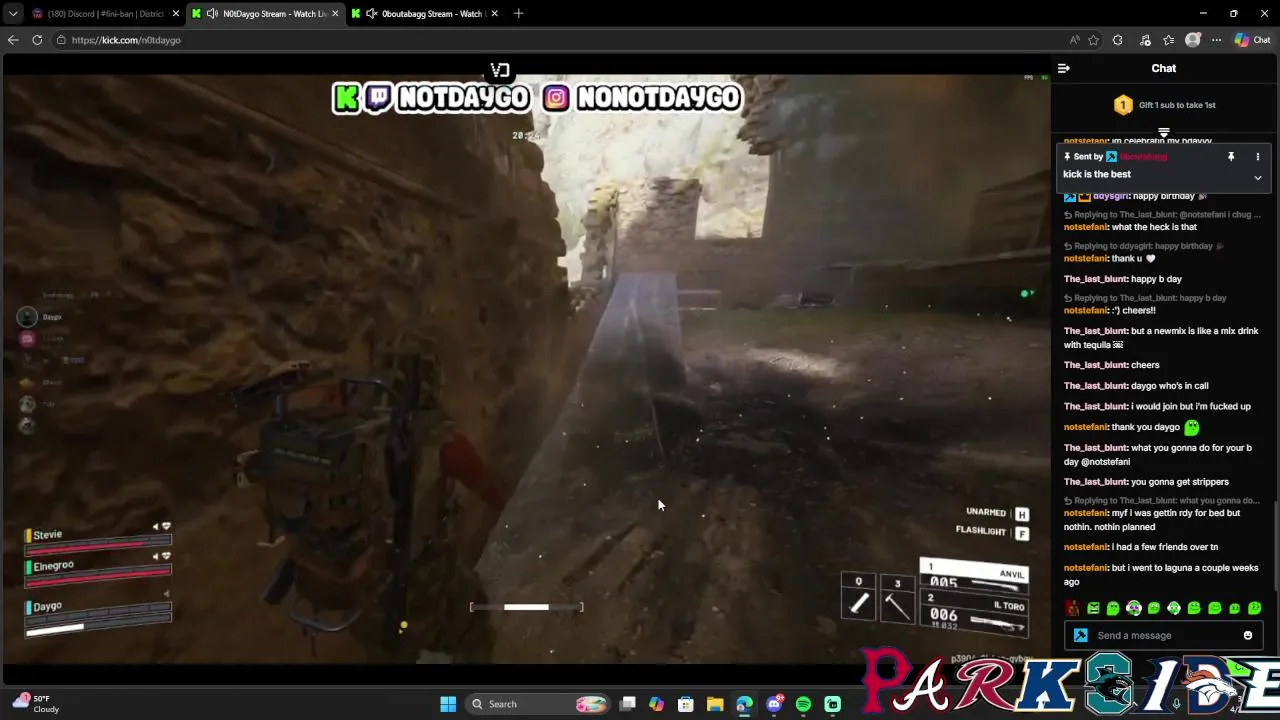
Task: Open File Explorer from the taskbar
Action: point(715,704)
